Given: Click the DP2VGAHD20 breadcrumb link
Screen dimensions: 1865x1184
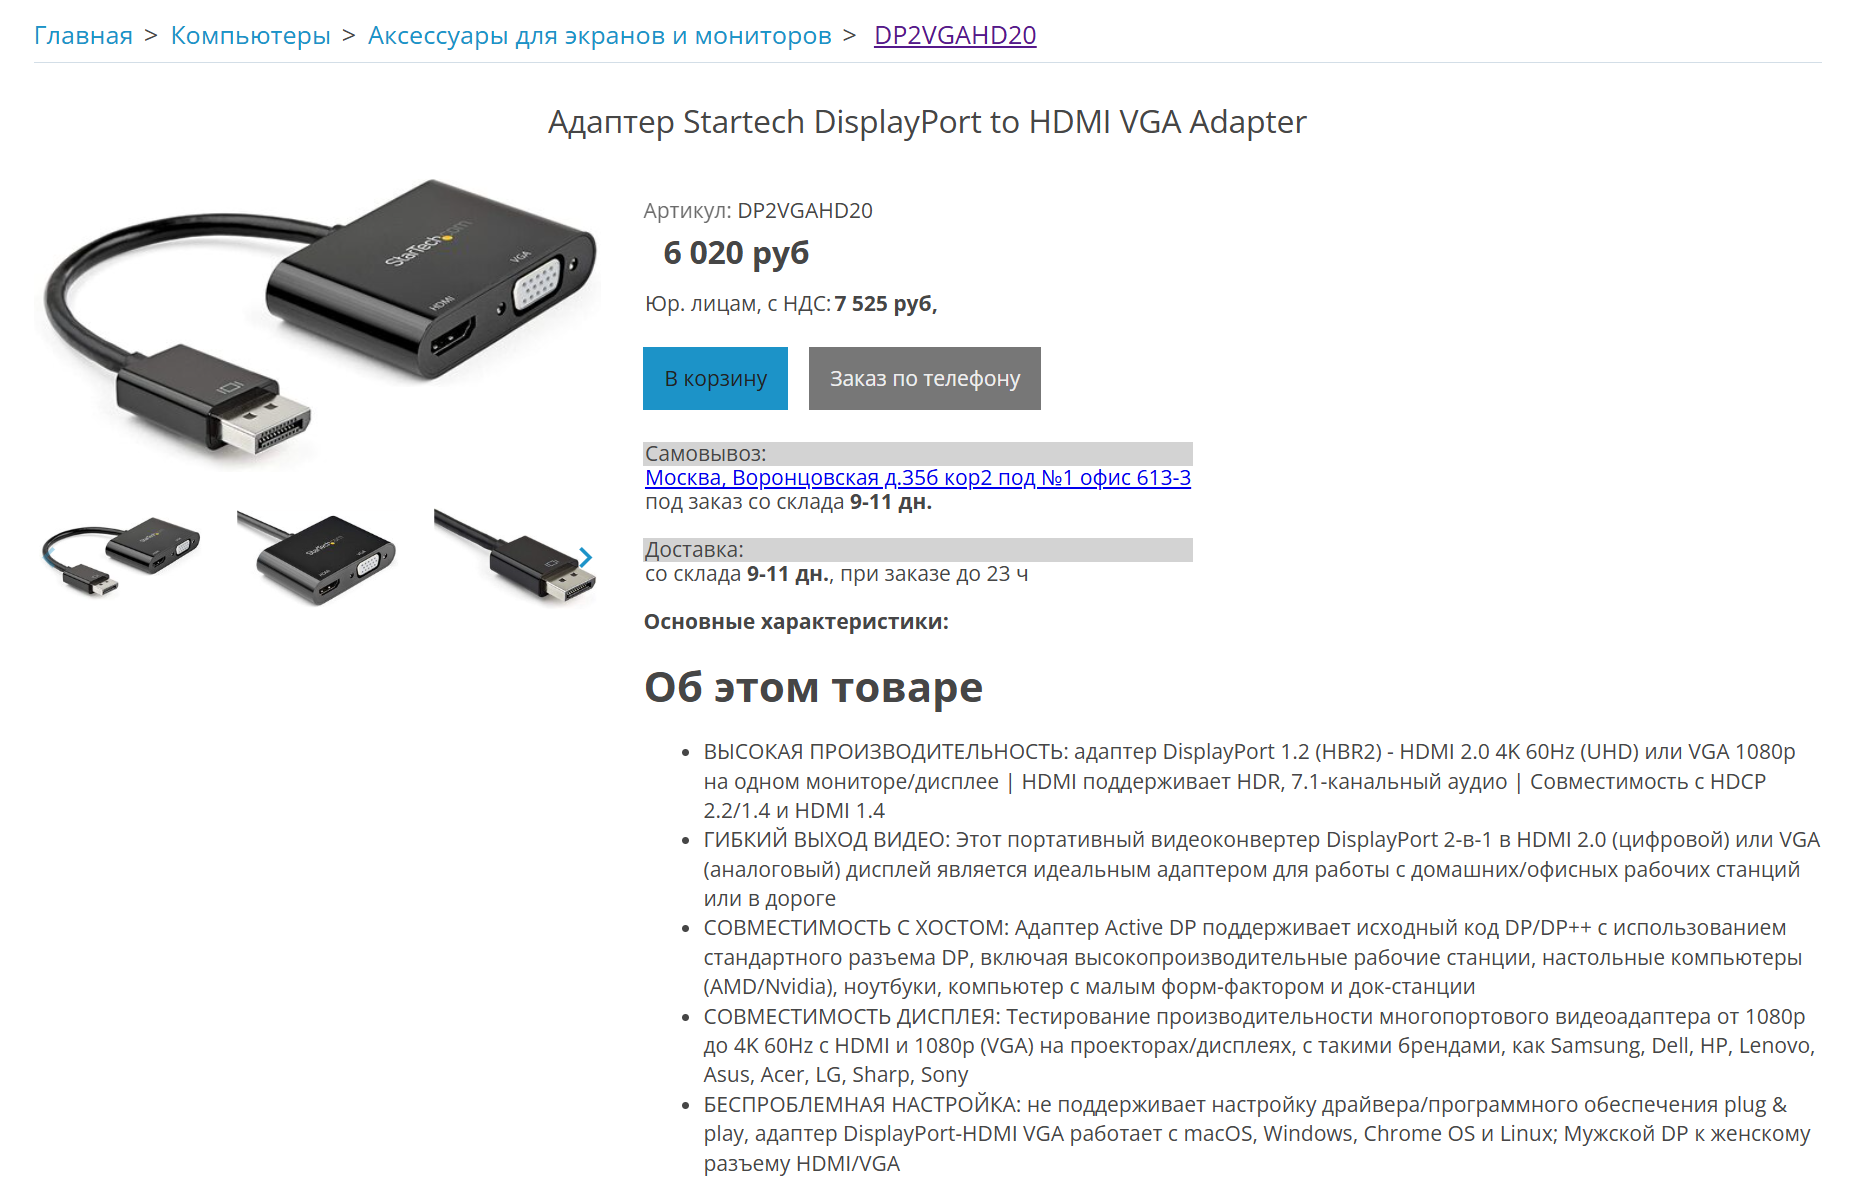Looking at the screenshot, I should [x=955, y=35].
